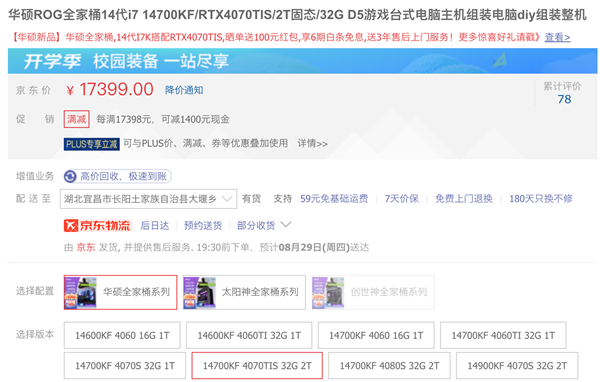Choose version 14600KF 4060 16G 1T
The width and height of the screenshot is (600, 382).
pyautogui.click(x=122, y=335)
